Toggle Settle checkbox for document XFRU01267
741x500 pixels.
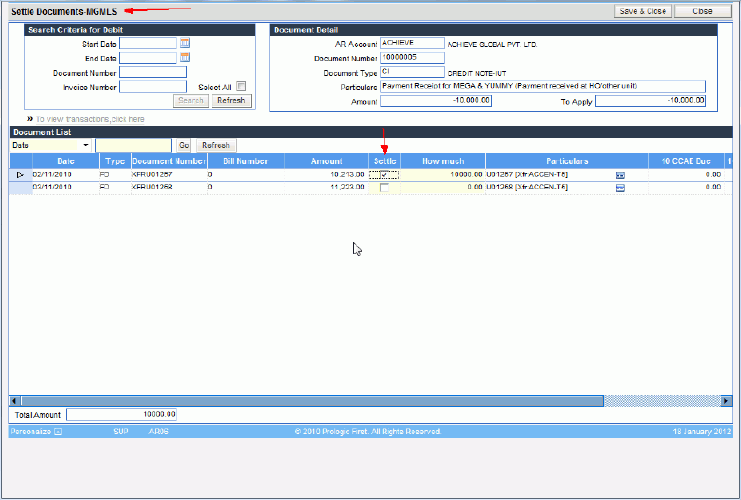point(384,174)
